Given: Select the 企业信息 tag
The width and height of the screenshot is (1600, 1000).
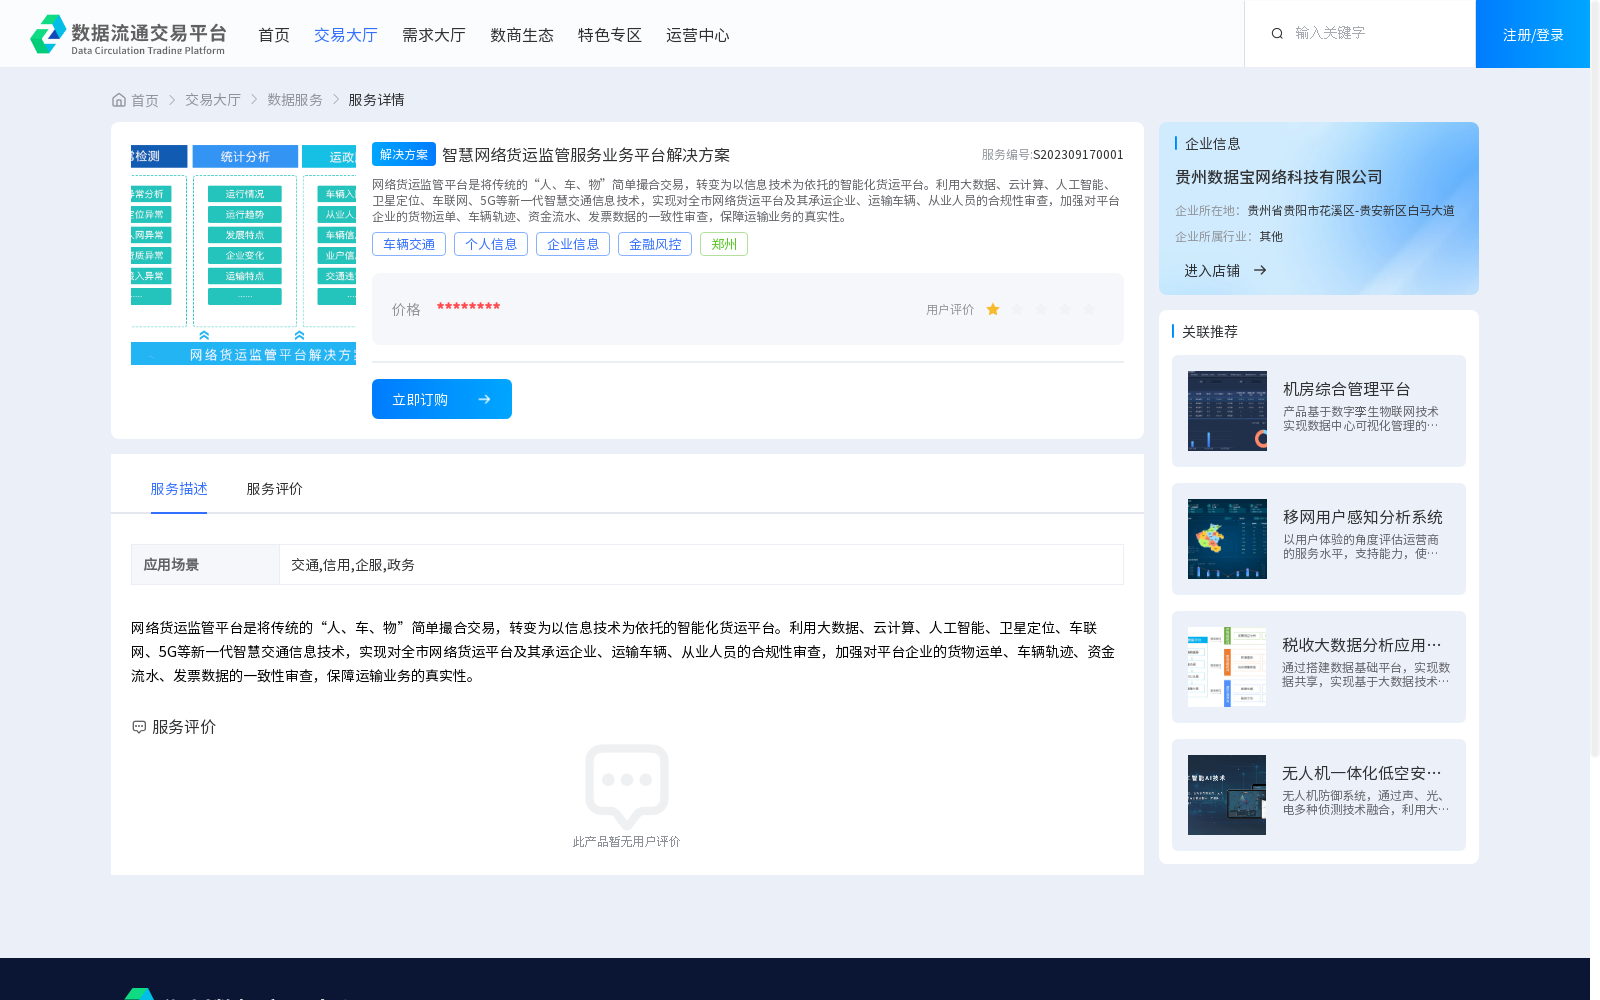Looking at the screenshot, I should (573, 244).
